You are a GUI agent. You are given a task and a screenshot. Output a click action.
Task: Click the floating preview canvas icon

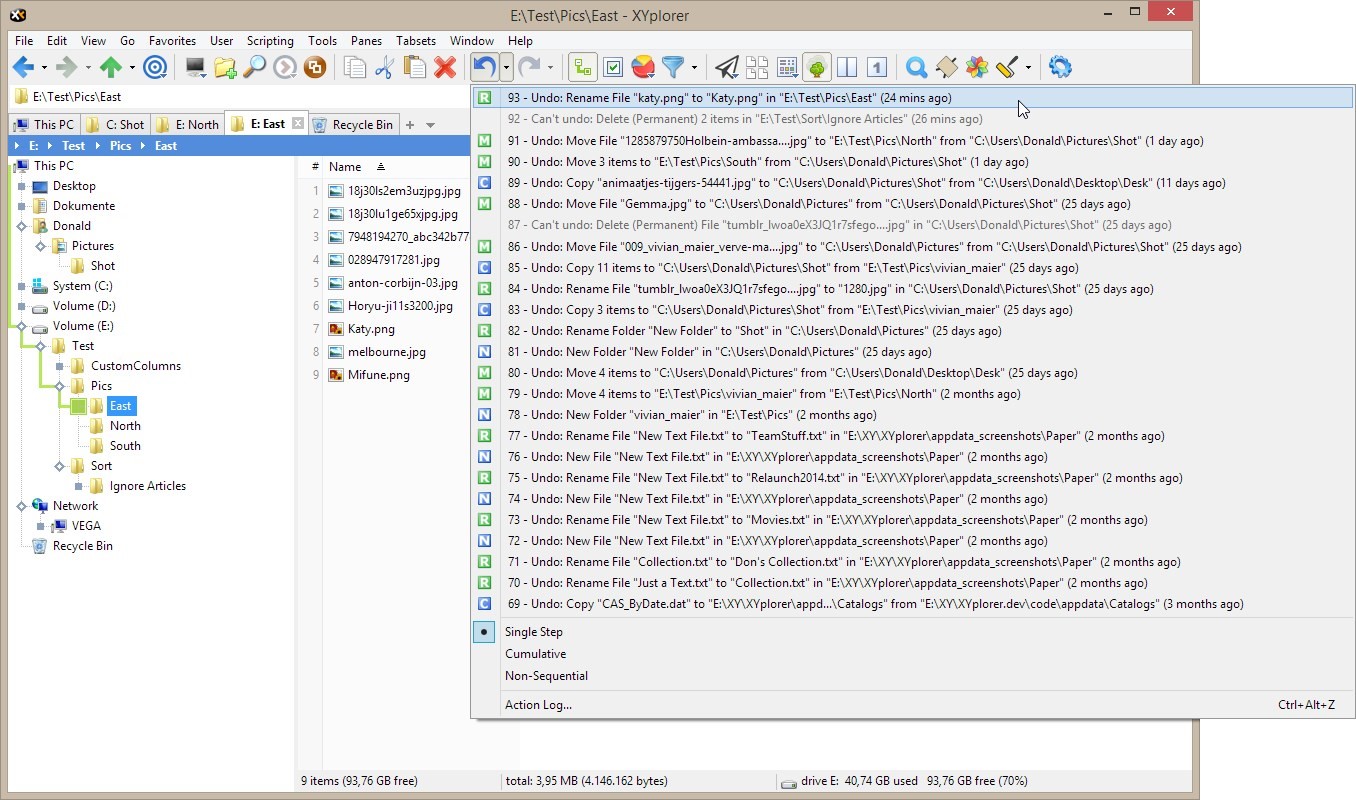(946, 67)
